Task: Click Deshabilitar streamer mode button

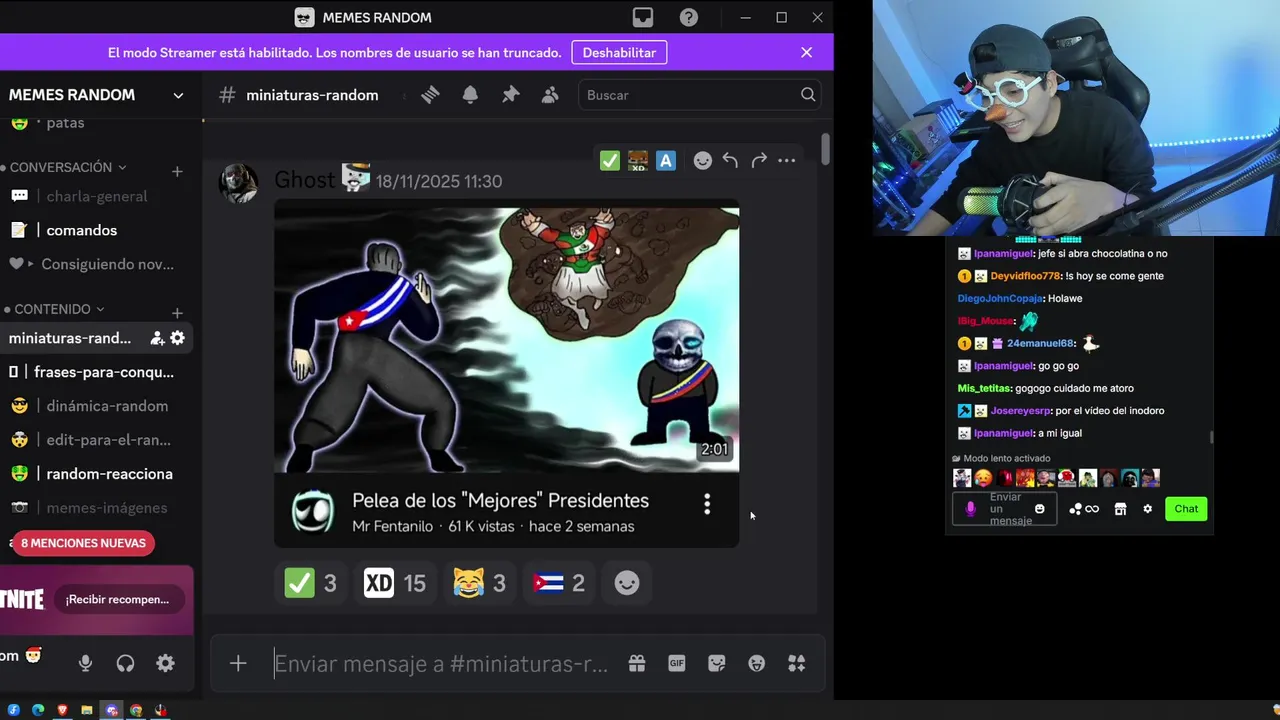Action: [x=619, y=52]
